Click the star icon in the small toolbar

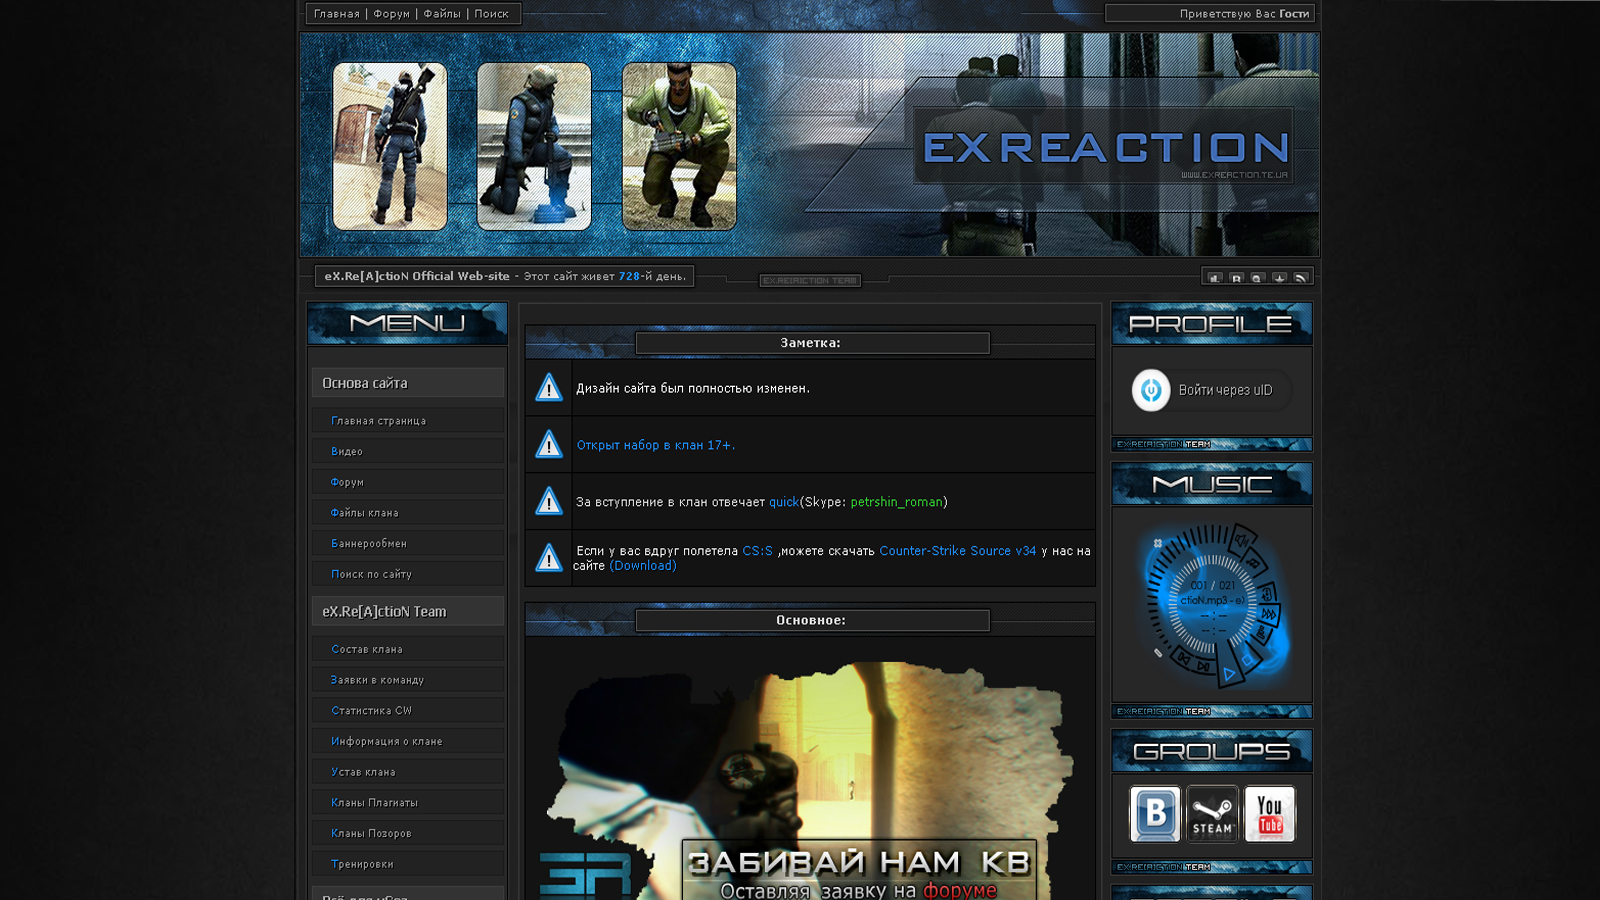tap(1279, 279)
